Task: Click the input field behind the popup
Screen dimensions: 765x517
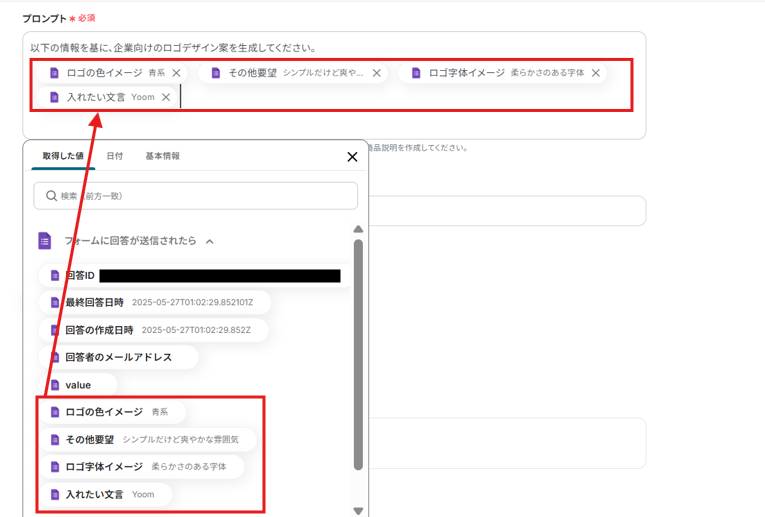Action: (x=507, y=211)
